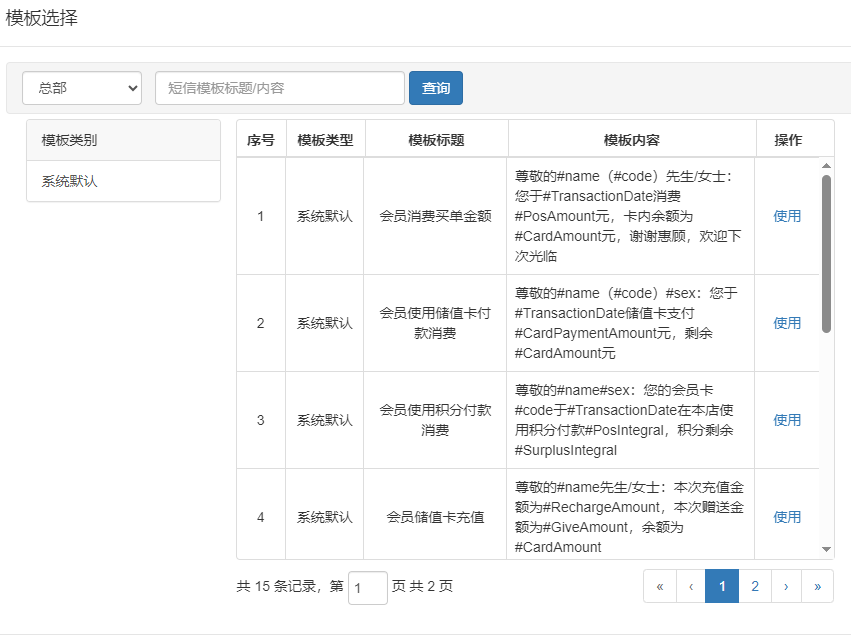
Task: Click 使用 for 会员使用积分付款消费 template
Action: tap(787, 420)
